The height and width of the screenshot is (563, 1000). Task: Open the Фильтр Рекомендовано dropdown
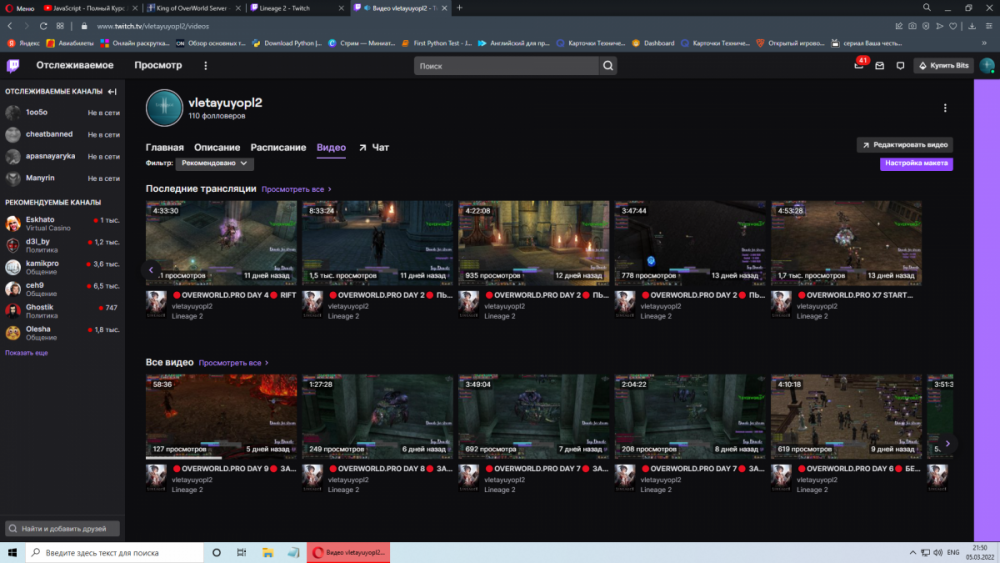point(214,163)
